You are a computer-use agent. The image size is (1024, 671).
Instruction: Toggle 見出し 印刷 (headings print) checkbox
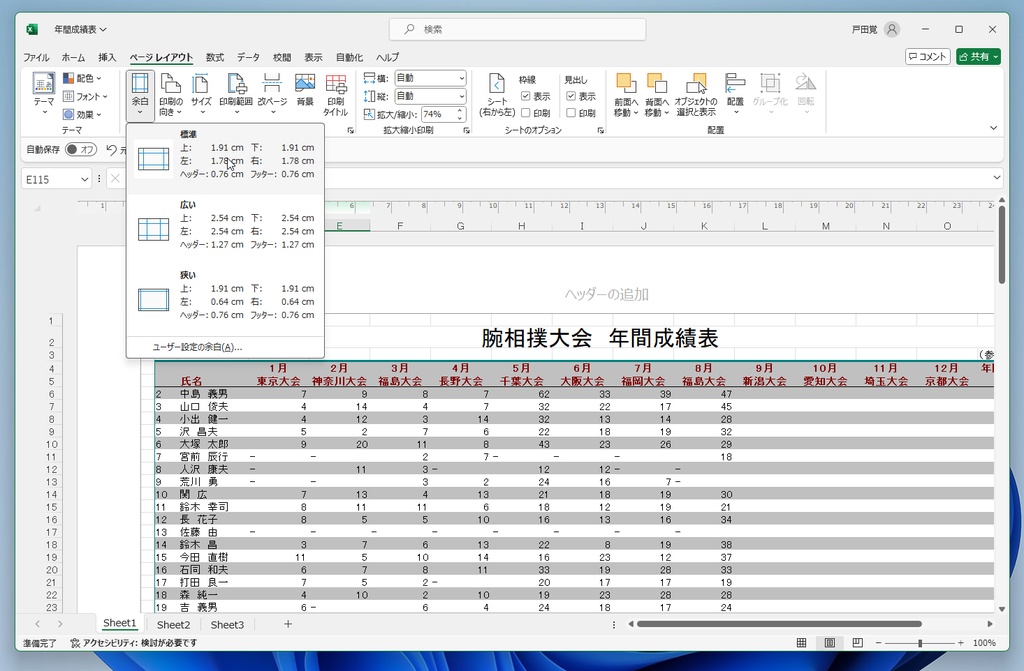[x=571, y=113]
